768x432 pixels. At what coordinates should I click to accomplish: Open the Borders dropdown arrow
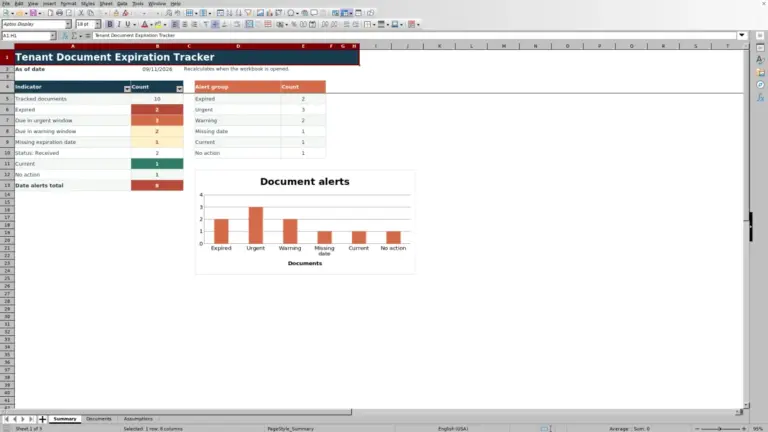point(374,24)
